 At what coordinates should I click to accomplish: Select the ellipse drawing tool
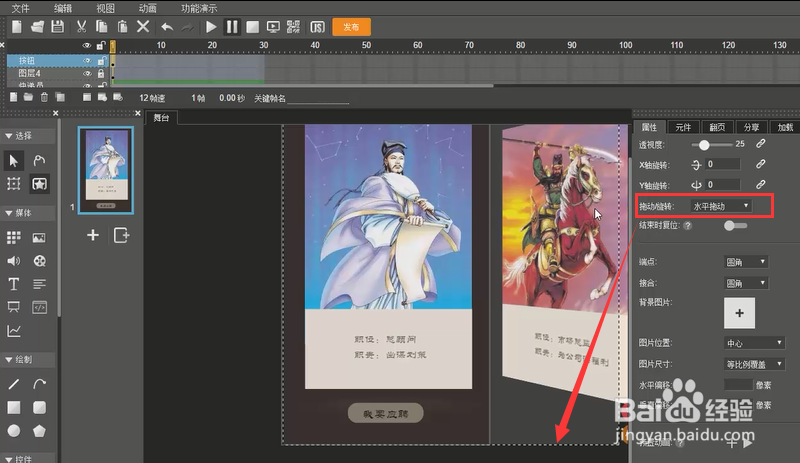click(14, 431)
